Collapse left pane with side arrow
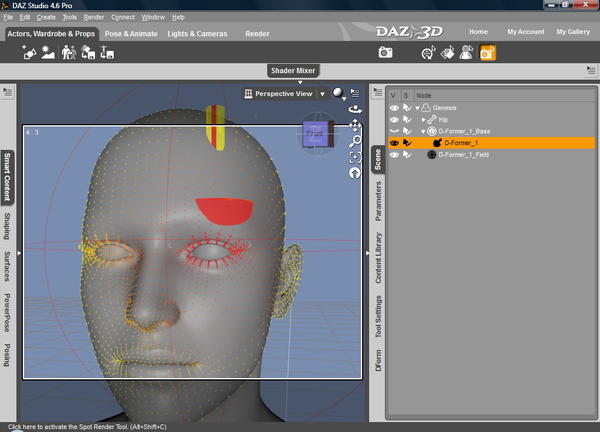 pyautogui.click(x=19, y=253)
